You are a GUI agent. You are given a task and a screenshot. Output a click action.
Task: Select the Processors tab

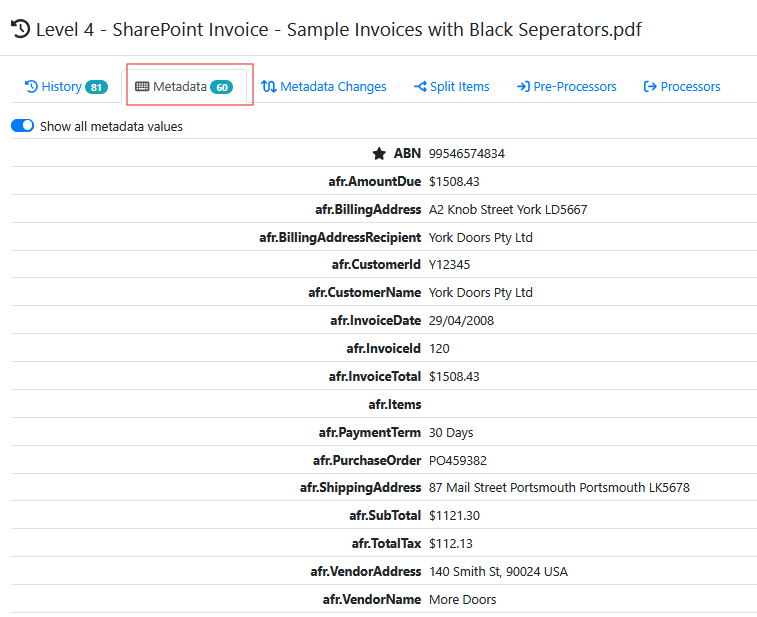click(690, 87)
